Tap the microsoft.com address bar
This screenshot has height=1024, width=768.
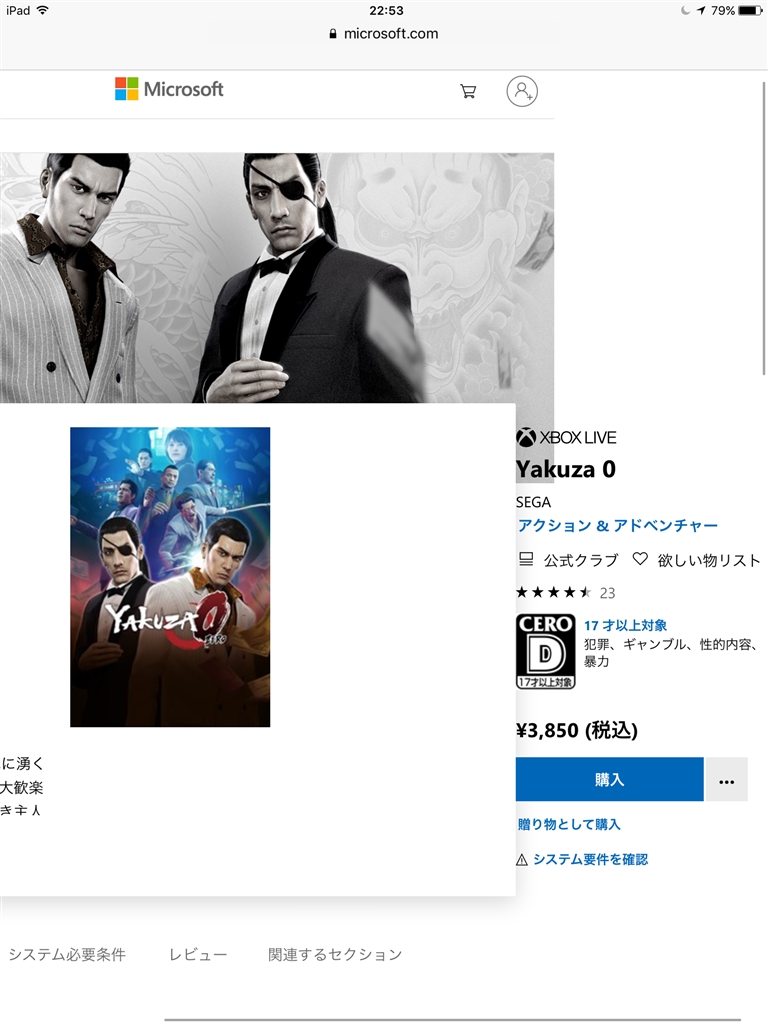tap(384, 34)
